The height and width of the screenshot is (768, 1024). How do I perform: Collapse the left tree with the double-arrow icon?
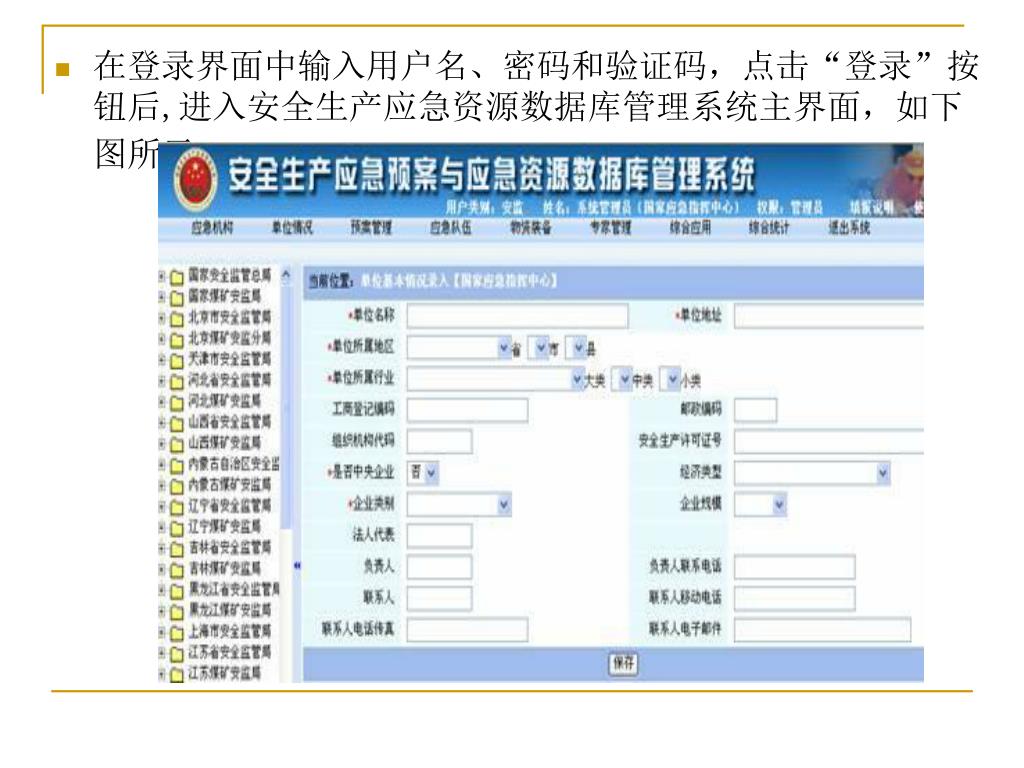click(297, 566)
